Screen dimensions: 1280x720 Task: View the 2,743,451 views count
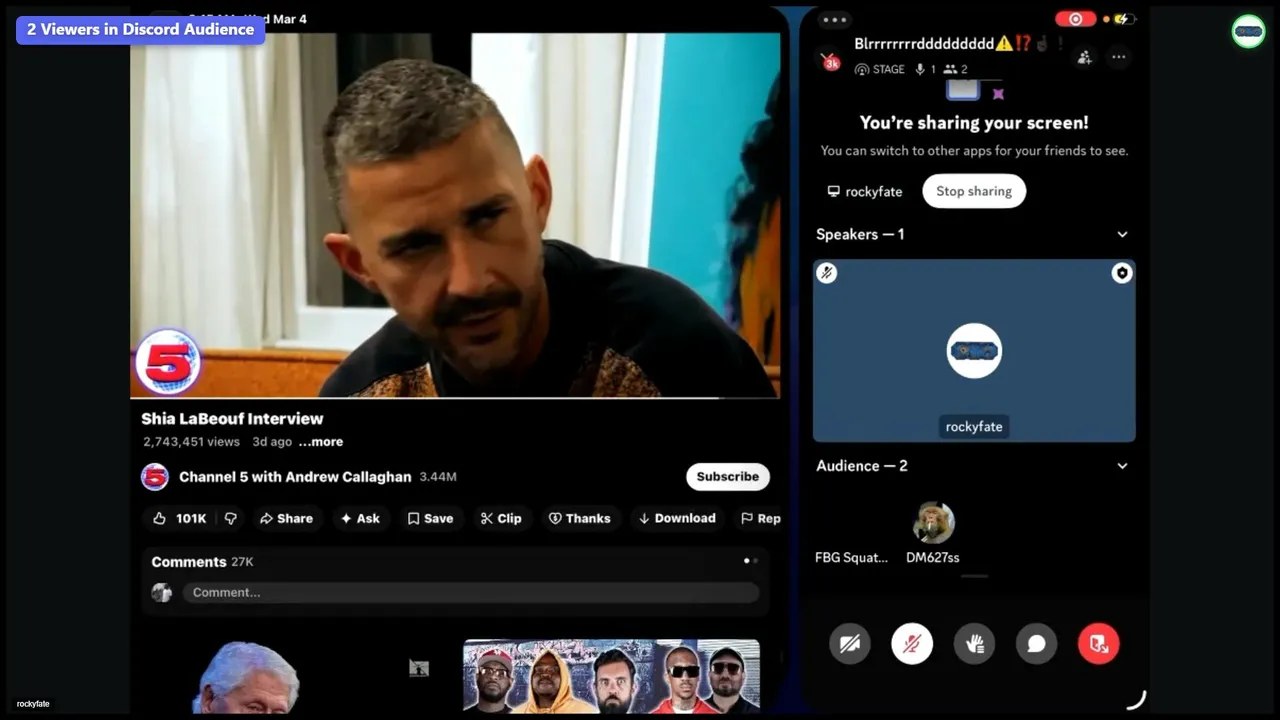[x=191, y=441]
